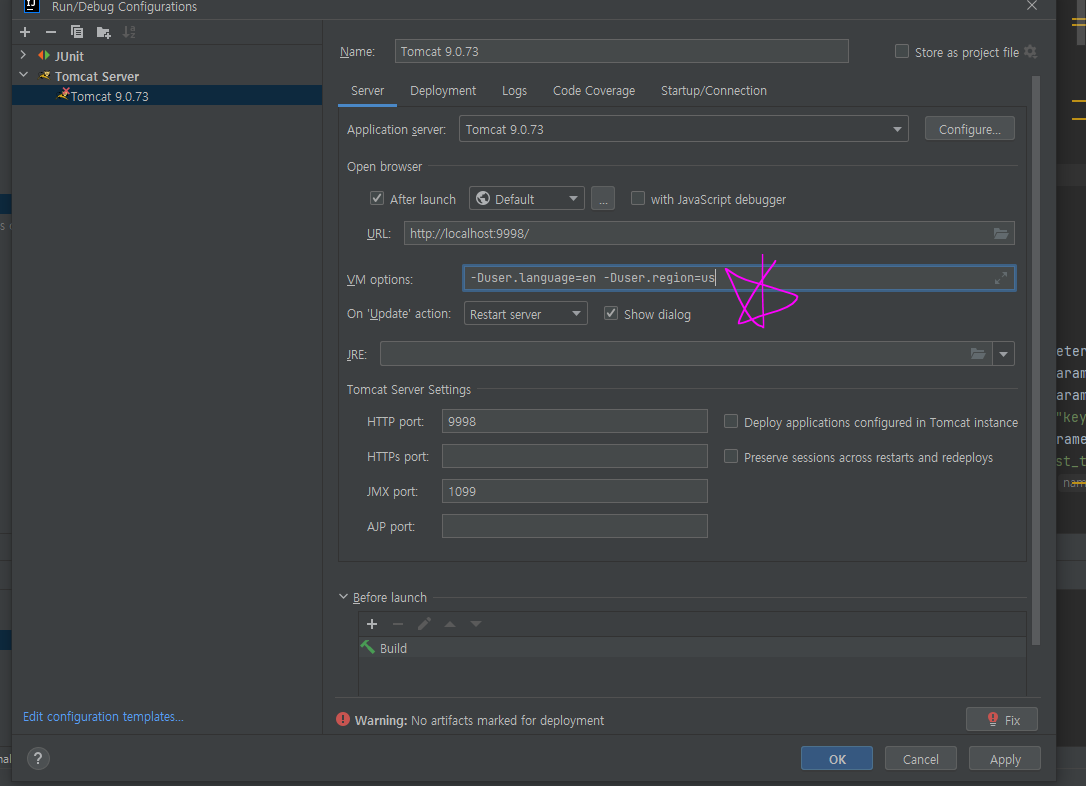1086x786 pixels.
Task: Open project file storage gear settings
Action: pos(1031,52)
